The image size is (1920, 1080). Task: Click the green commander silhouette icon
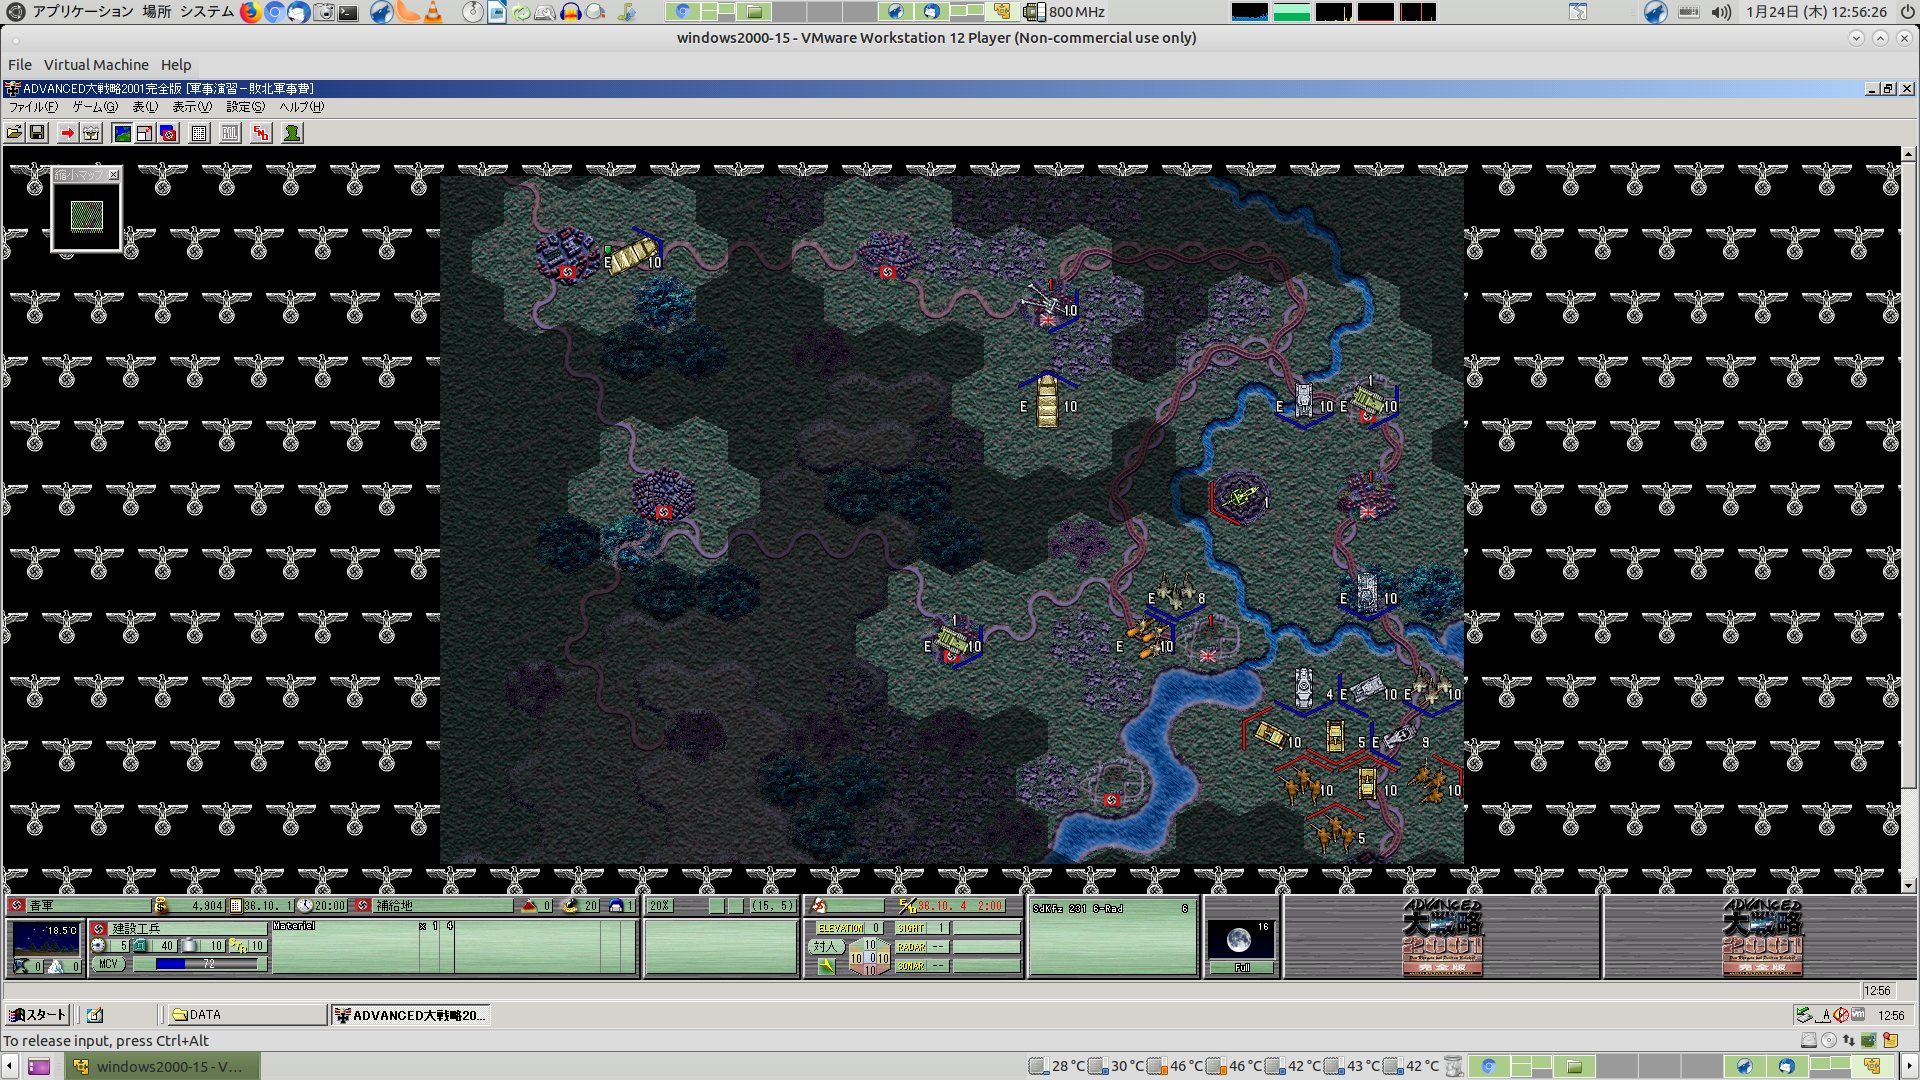(292, 133)
